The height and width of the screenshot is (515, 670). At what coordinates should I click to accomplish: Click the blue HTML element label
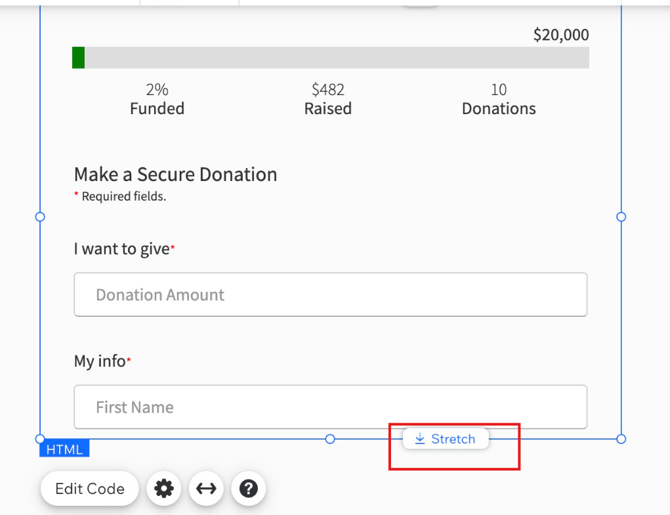[x=65, y=450]
